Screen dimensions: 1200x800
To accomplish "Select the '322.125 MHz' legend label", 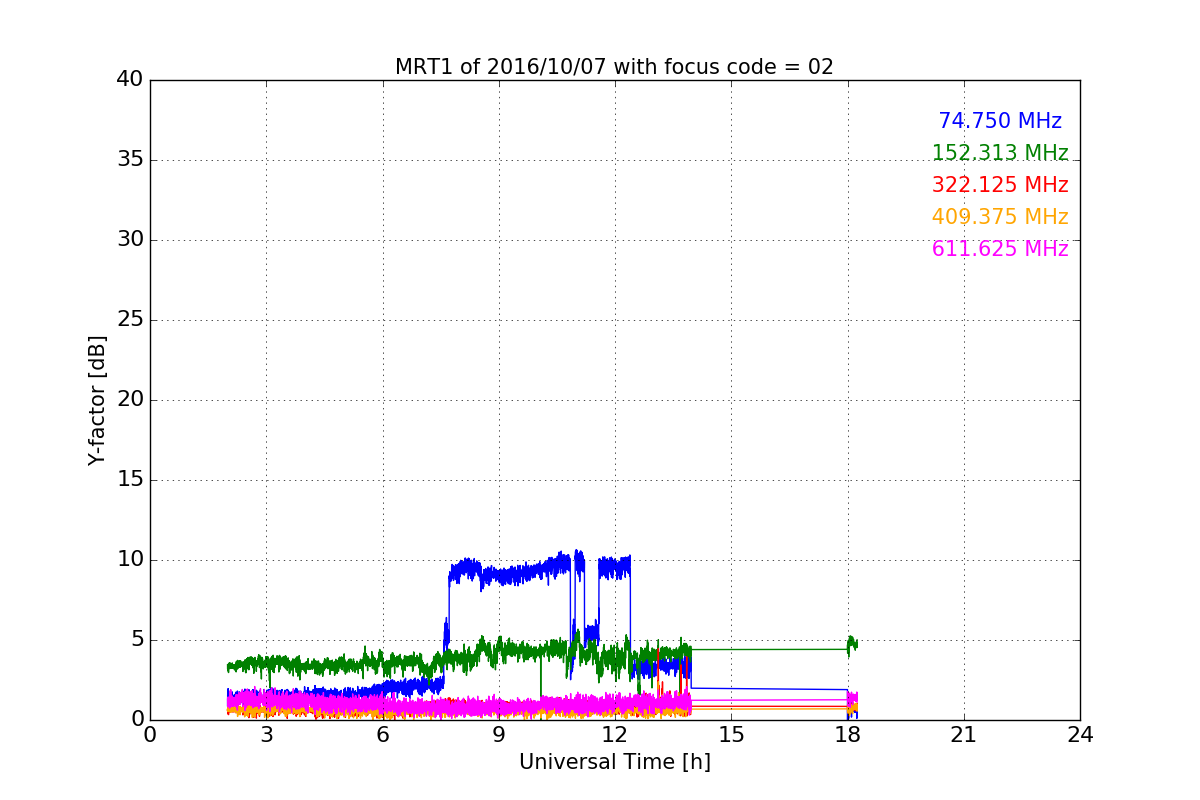I will click(1000, 185).
